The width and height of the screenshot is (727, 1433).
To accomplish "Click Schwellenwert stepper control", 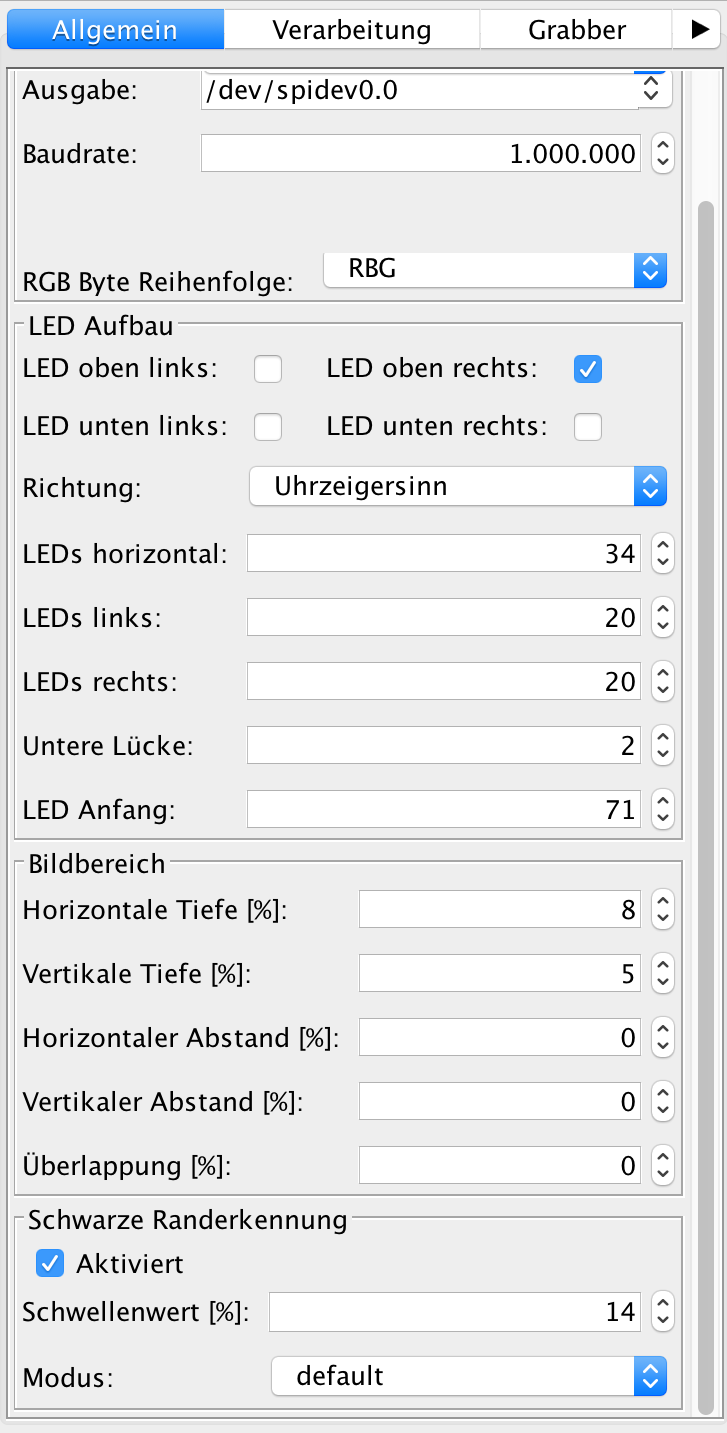I will pos(662,1311).
